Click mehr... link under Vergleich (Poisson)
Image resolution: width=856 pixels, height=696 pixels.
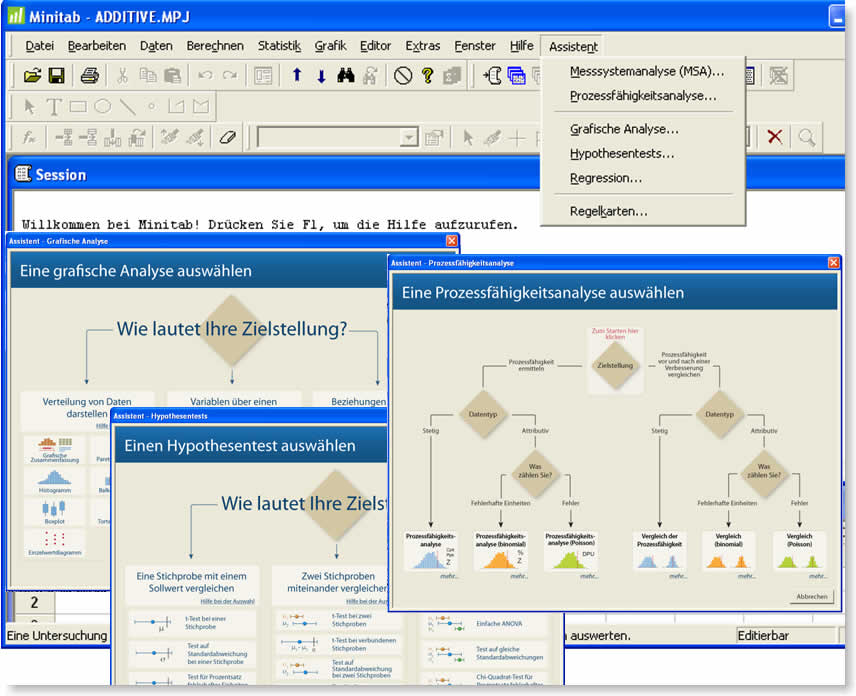[817, 576]
